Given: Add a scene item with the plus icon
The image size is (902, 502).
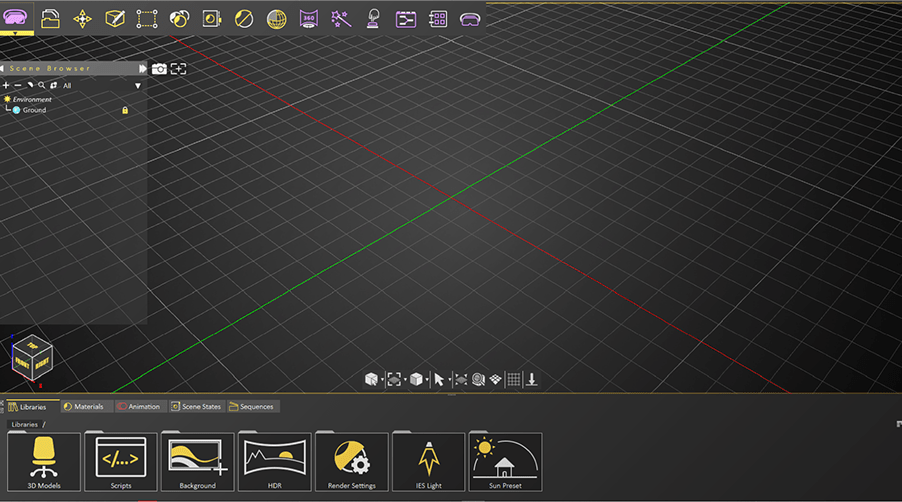Looking at the screenshot, I should [6, 85].
